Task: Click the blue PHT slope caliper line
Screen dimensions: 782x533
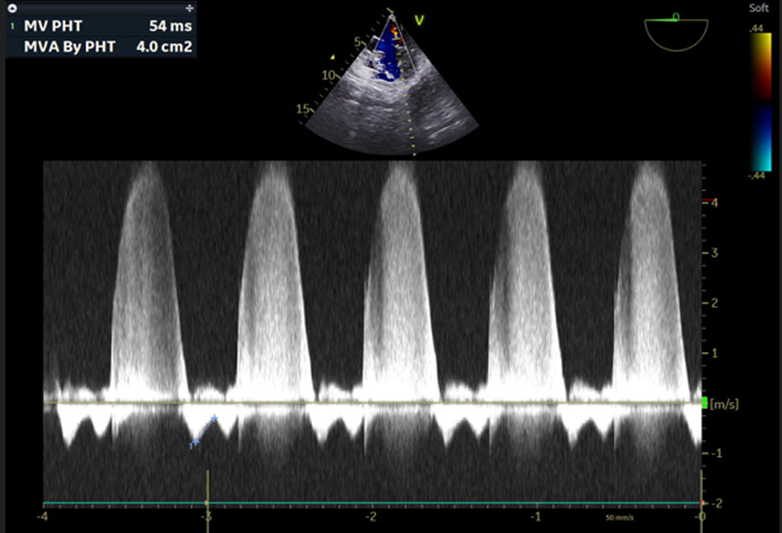Action: click(203, 430)
